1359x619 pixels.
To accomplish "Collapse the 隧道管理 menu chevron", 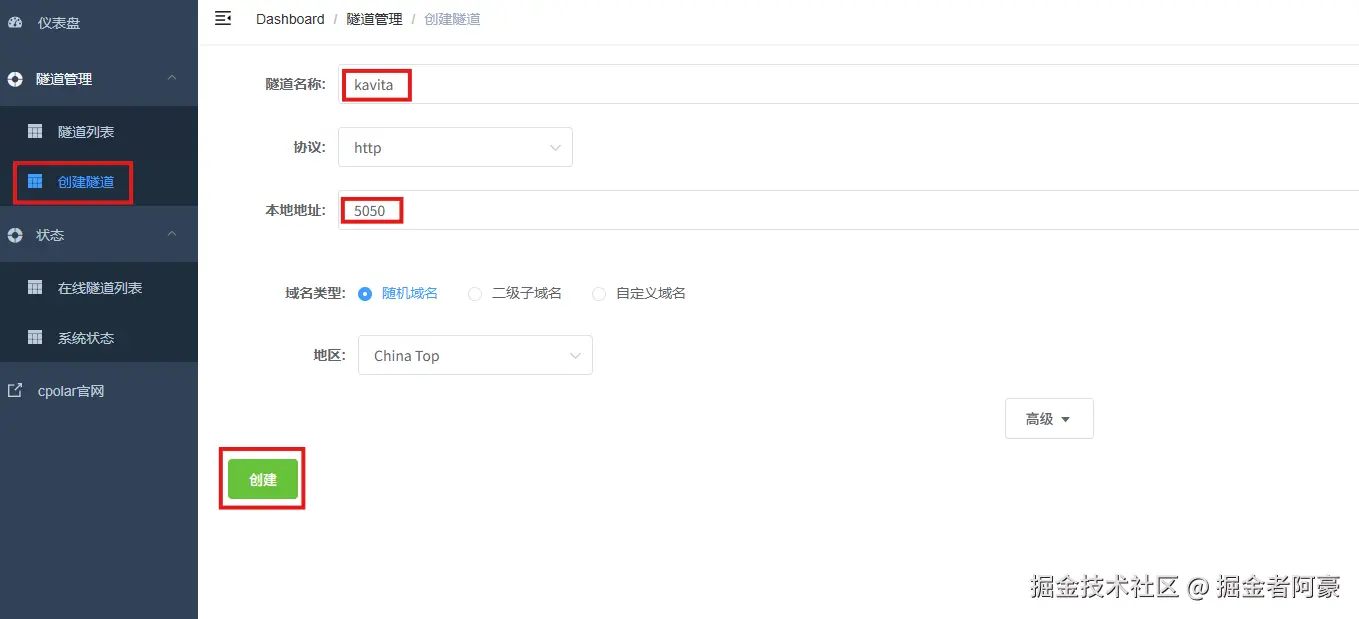I will point(172,78).
